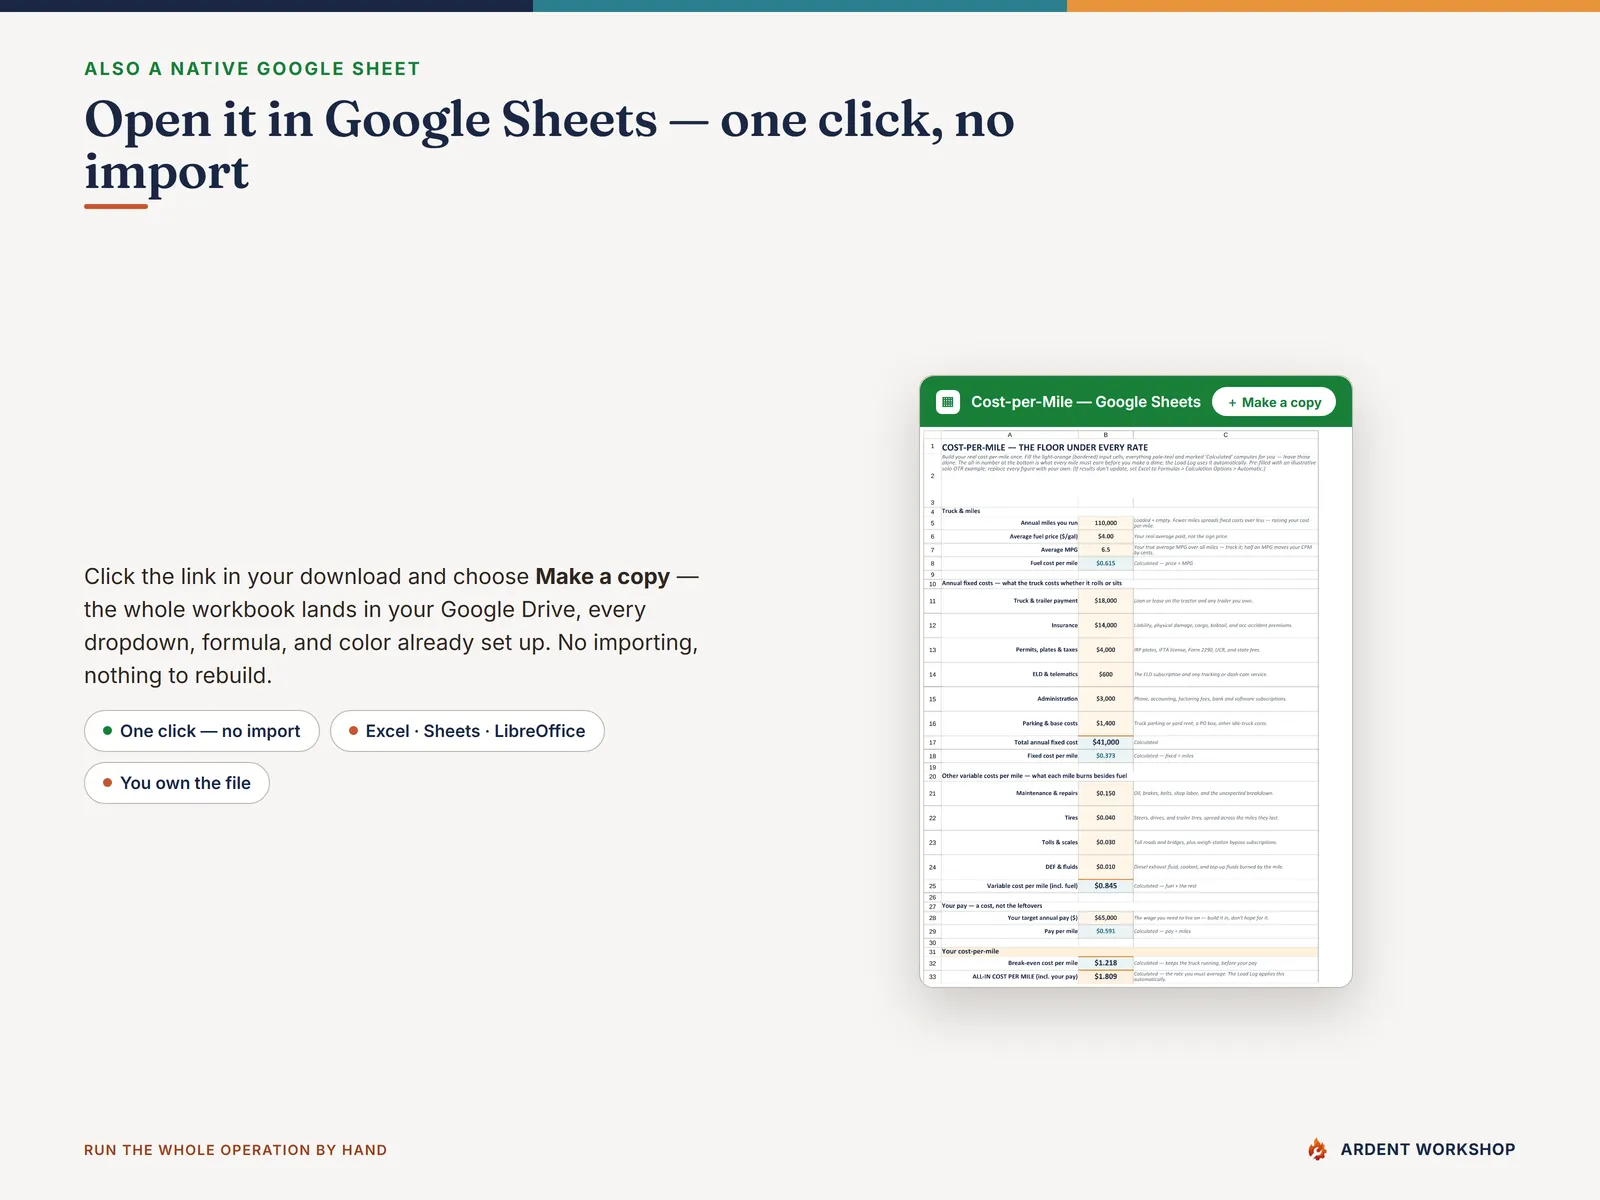Click the 'Pay per mile' value $0.591

coord(1105,931)
